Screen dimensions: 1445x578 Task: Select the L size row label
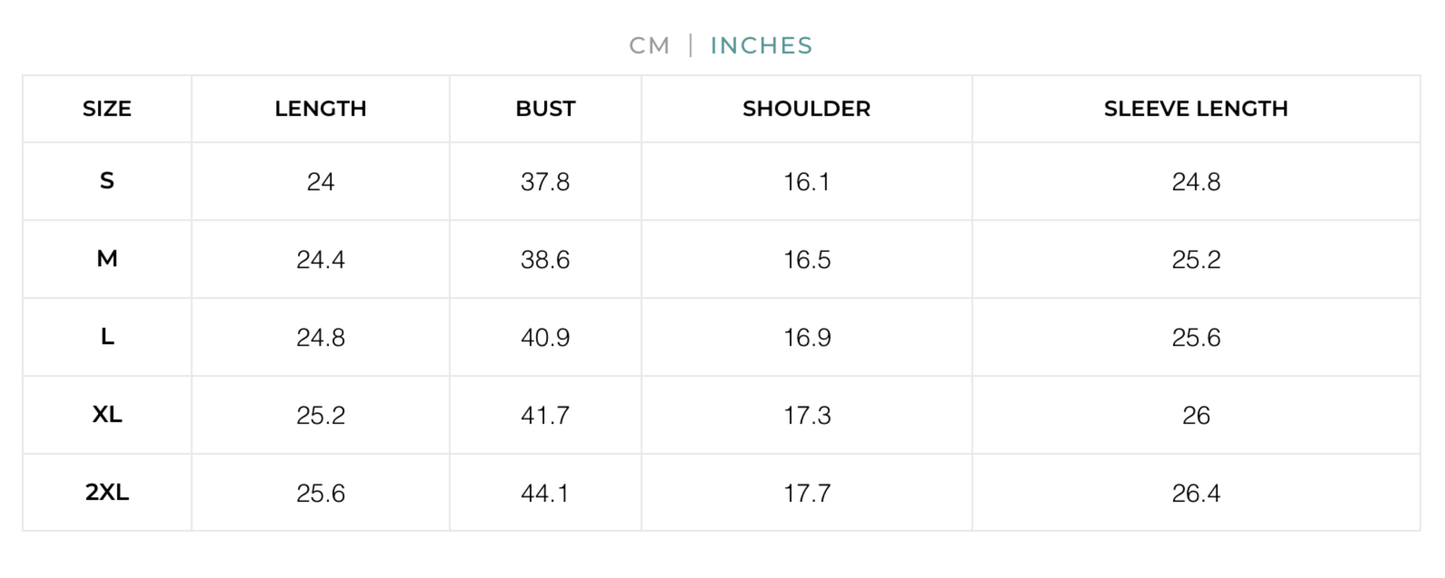tap(107, 338)
